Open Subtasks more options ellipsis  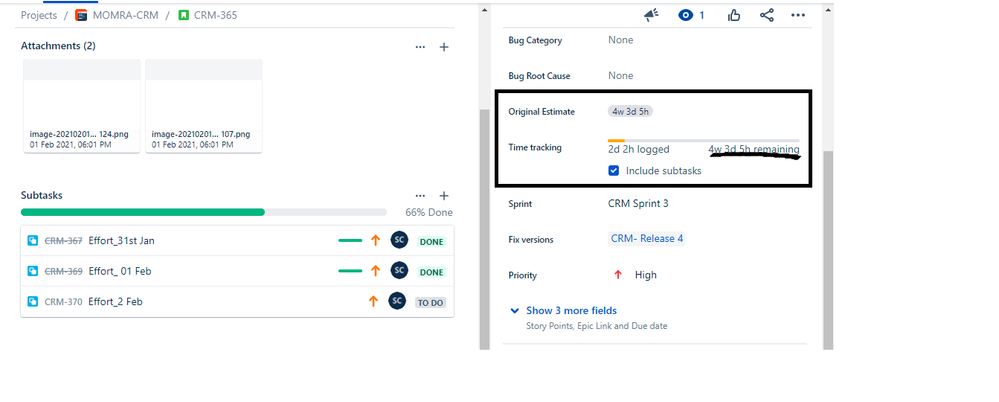420,196
